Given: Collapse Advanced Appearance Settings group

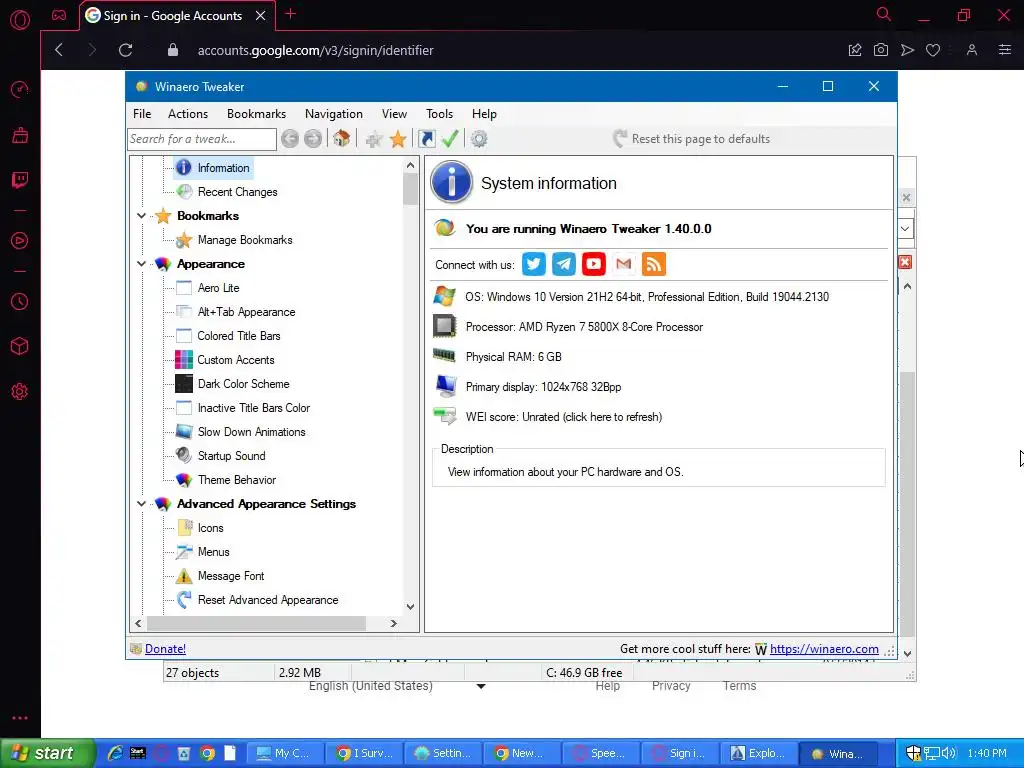Looking at the screenshot, I should coord(141,504).
